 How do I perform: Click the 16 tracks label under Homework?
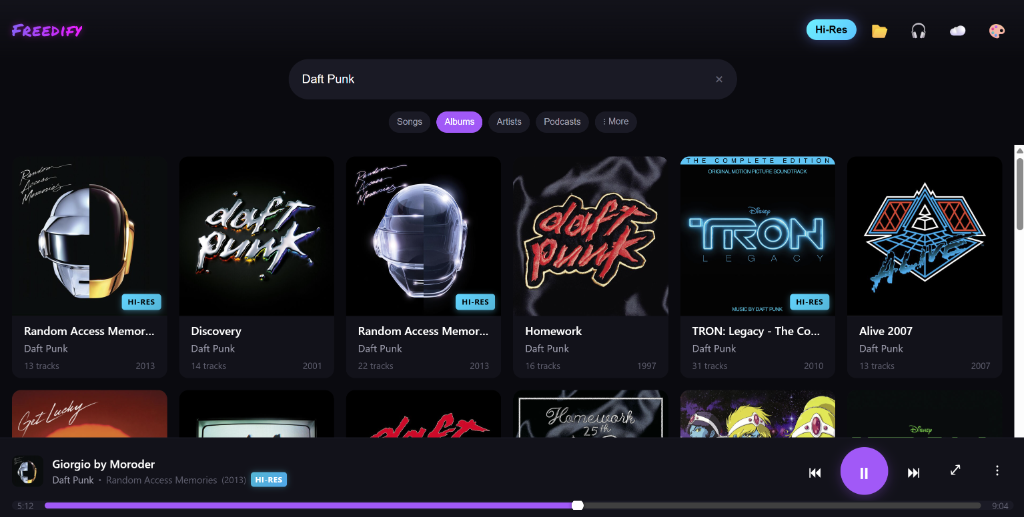(543, 366)
